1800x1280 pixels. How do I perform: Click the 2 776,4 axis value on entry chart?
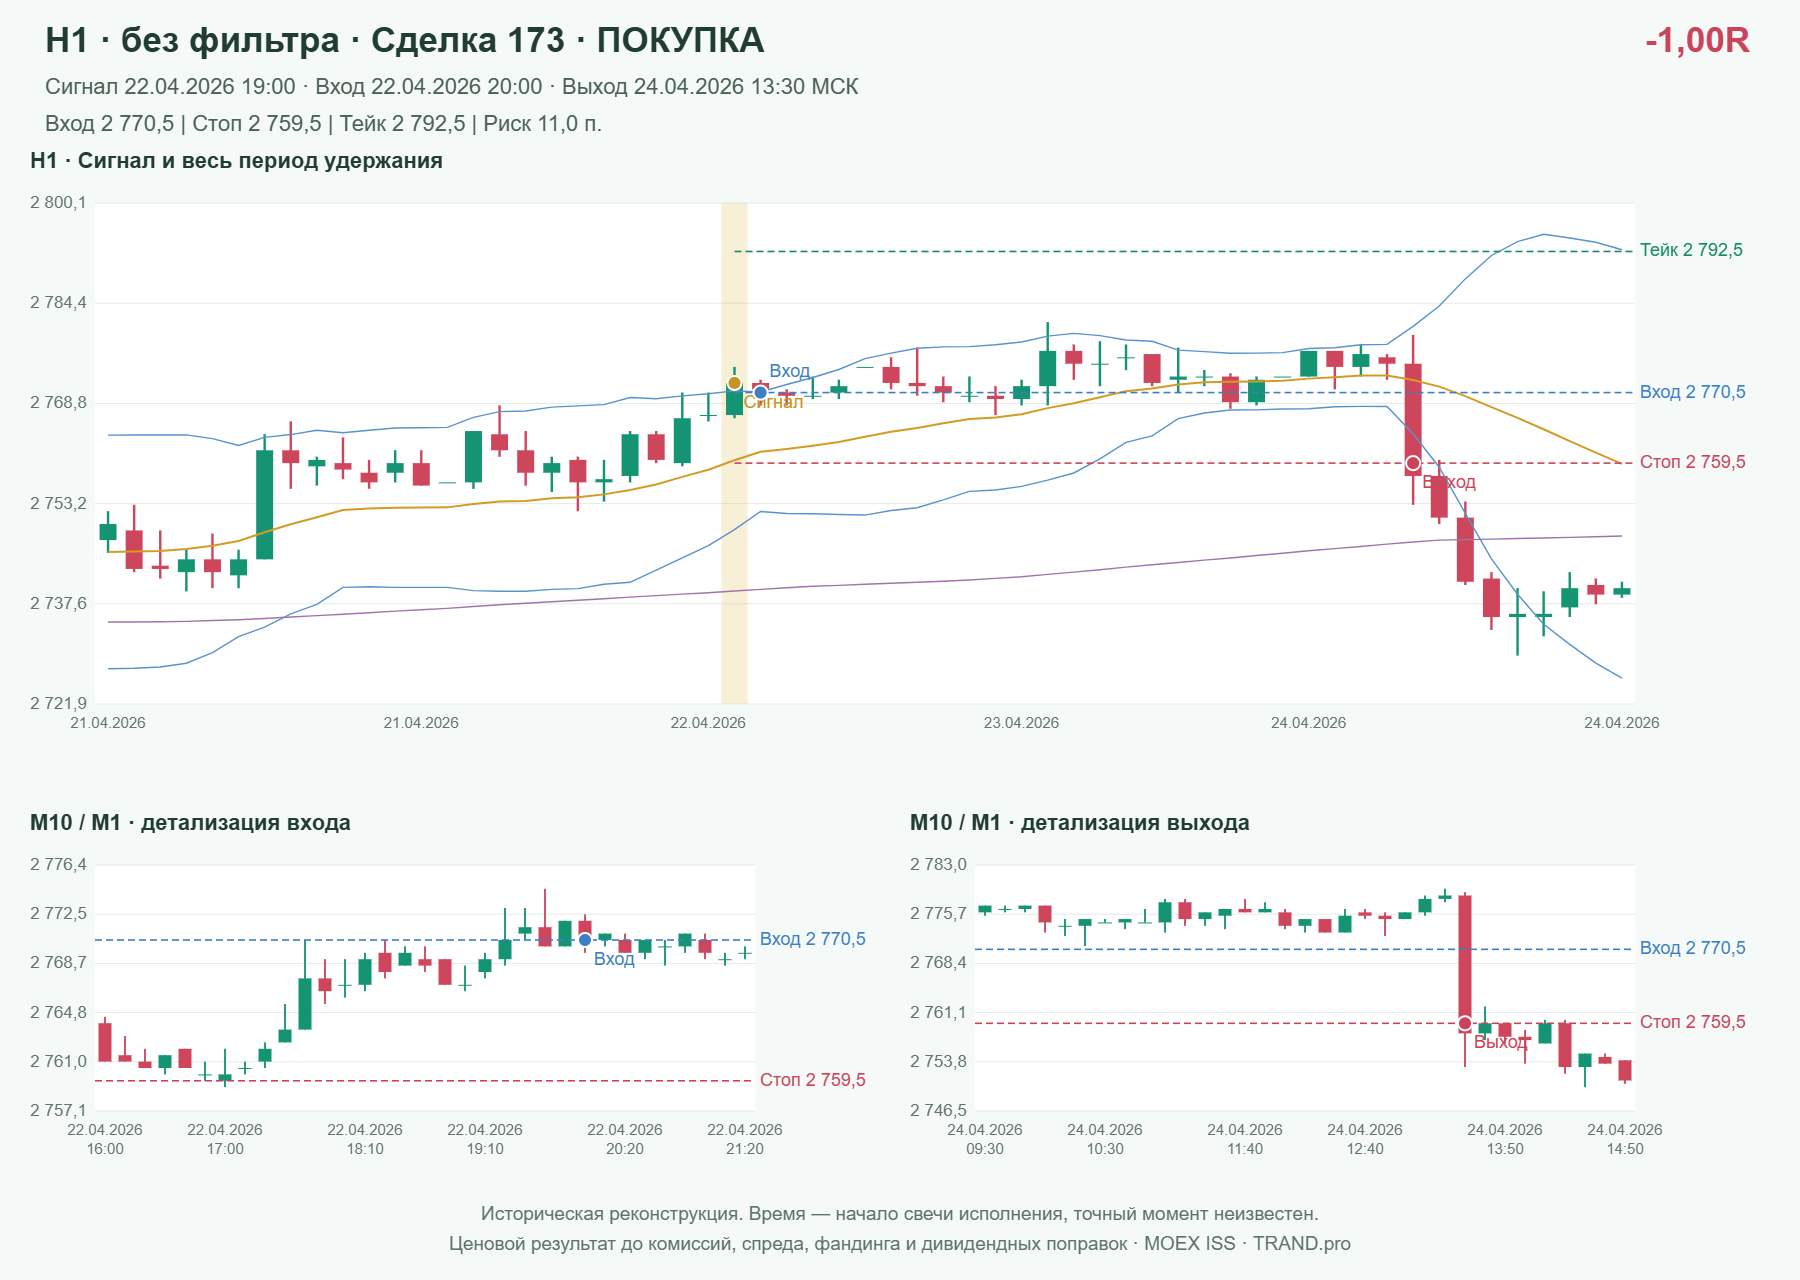[58, 865]
